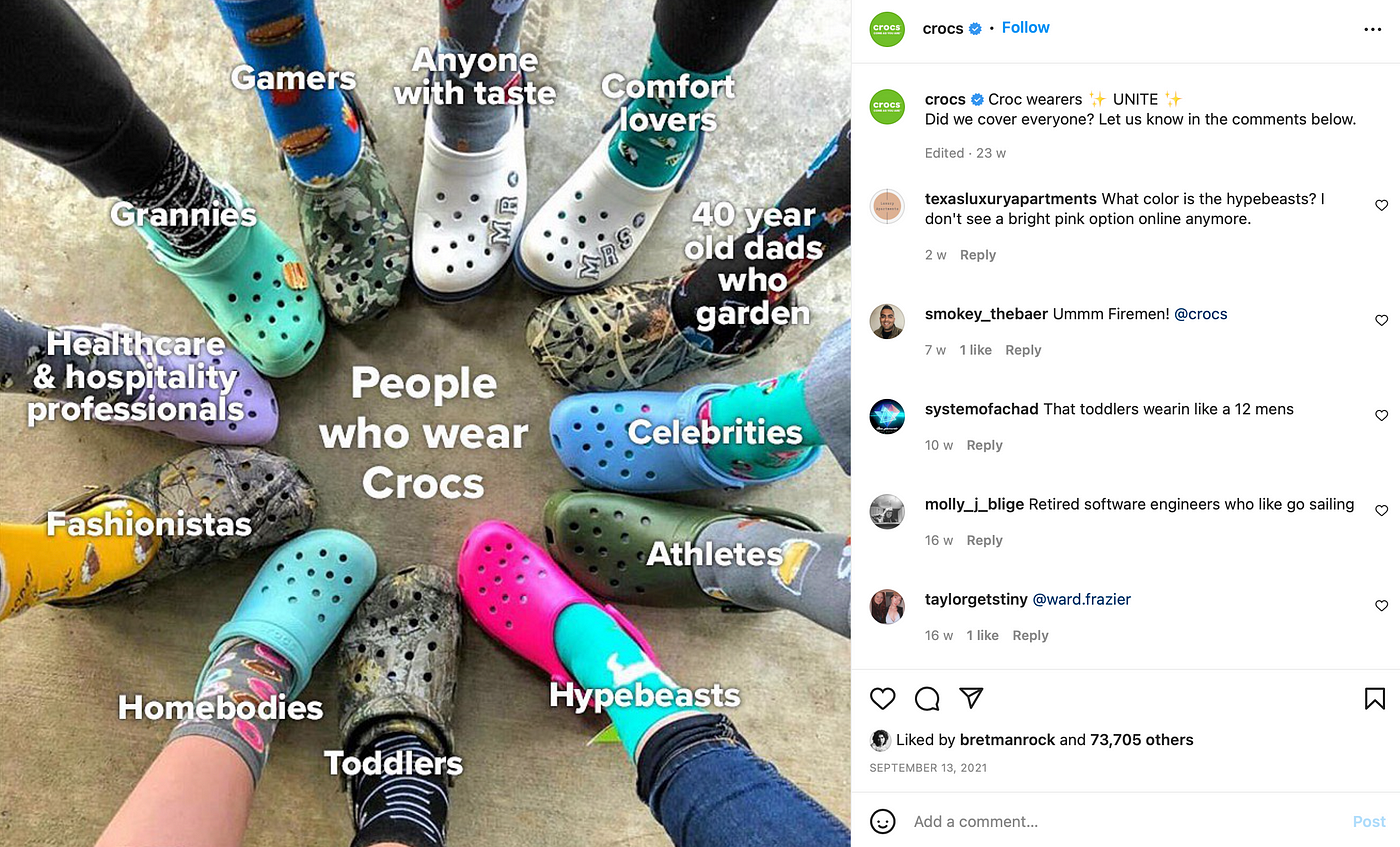Open bretmanrock's profile from likes

tap(1007, 740)
